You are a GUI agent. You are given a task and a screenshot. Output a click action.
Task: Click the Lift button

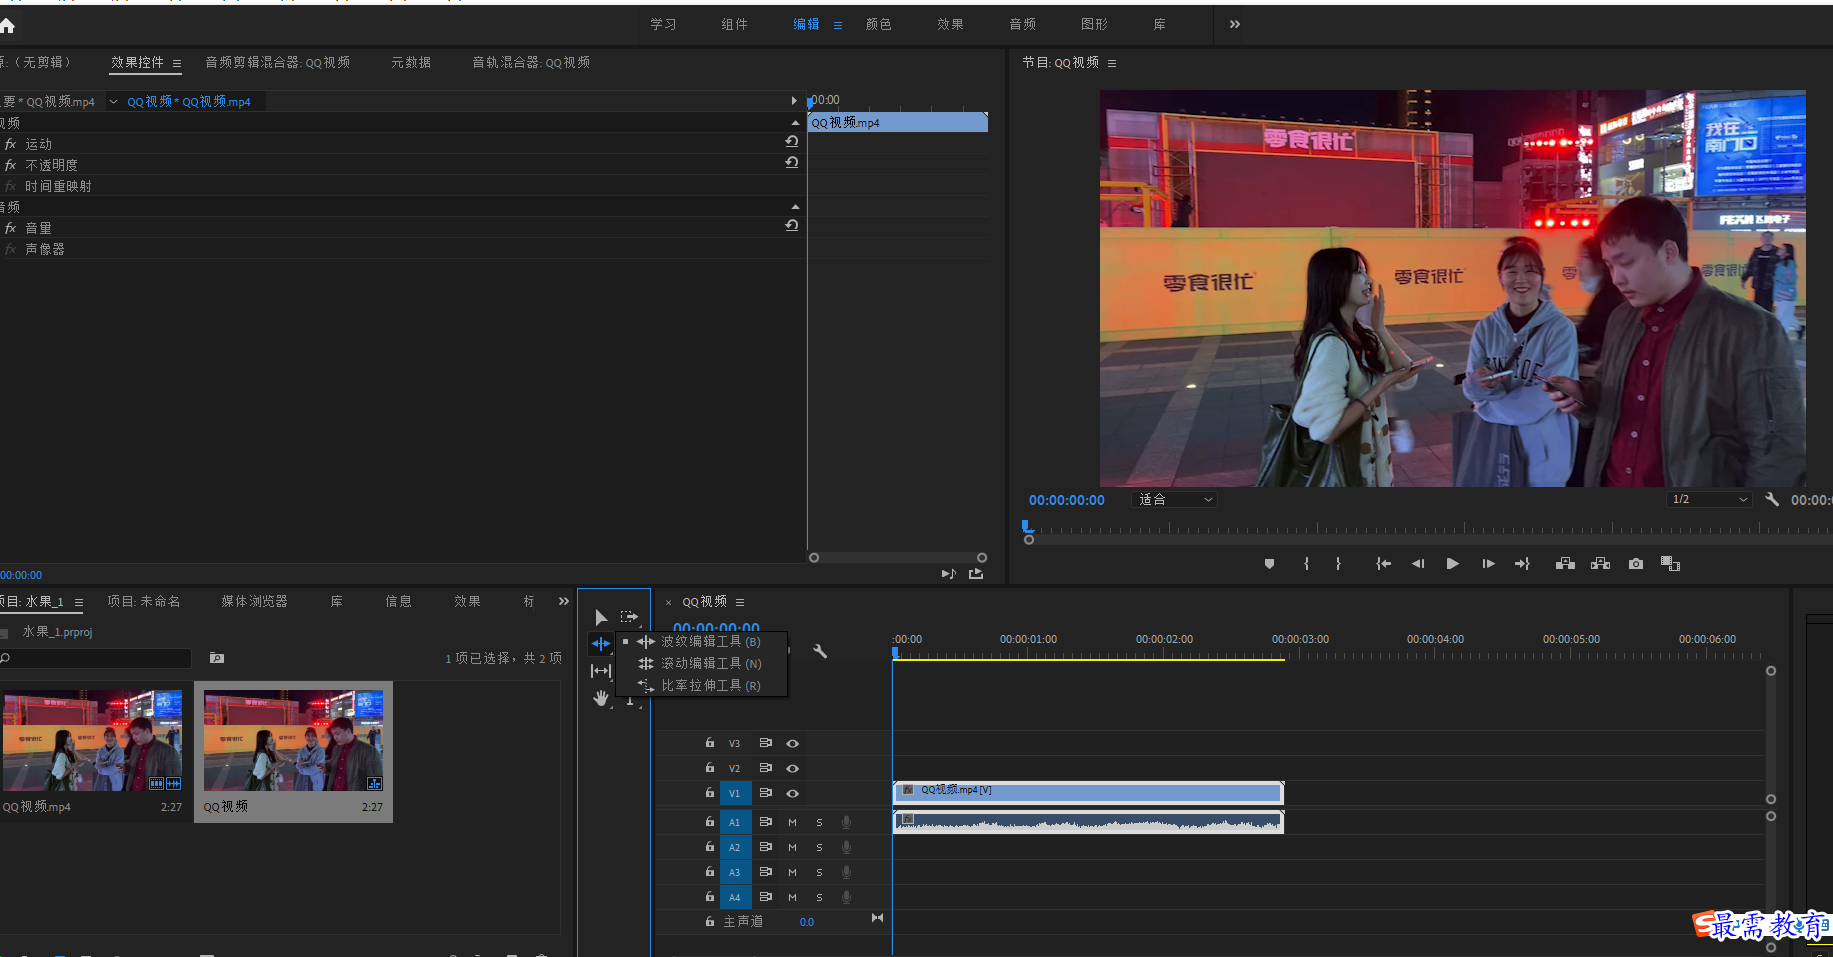[x=1566, y=564]
